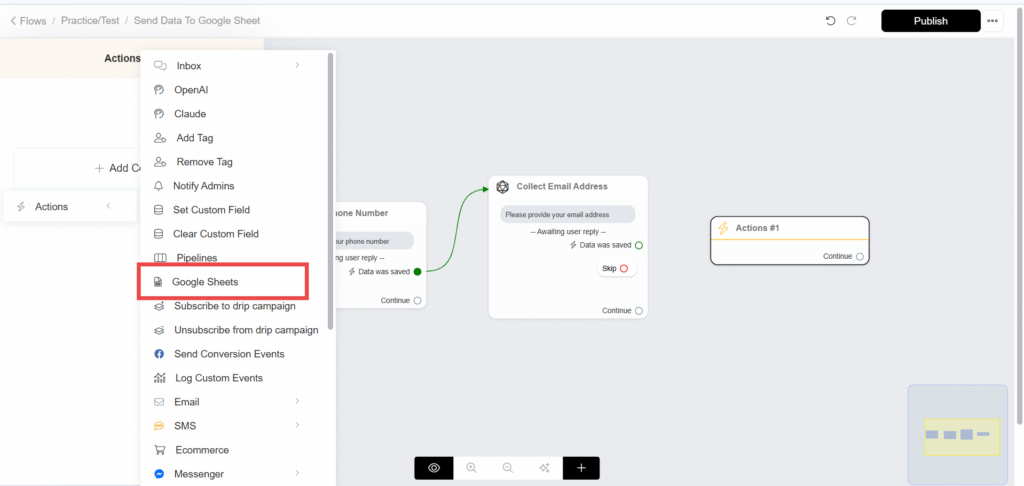The height and width of the screenshot is (486, 1024).
Task: Expand the Inbox submenu
Action: (297, 66)
